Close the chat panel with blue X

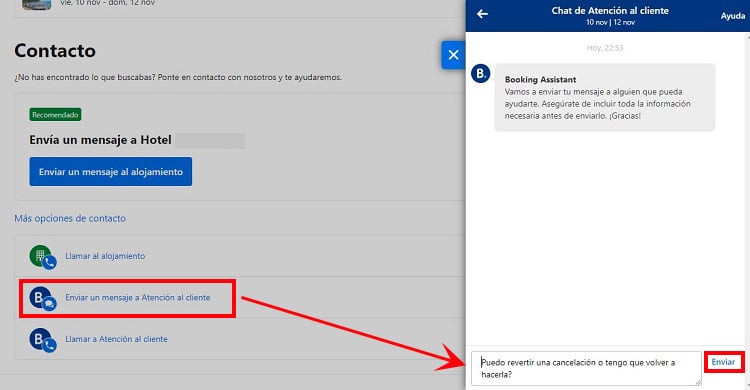(453, 55)
